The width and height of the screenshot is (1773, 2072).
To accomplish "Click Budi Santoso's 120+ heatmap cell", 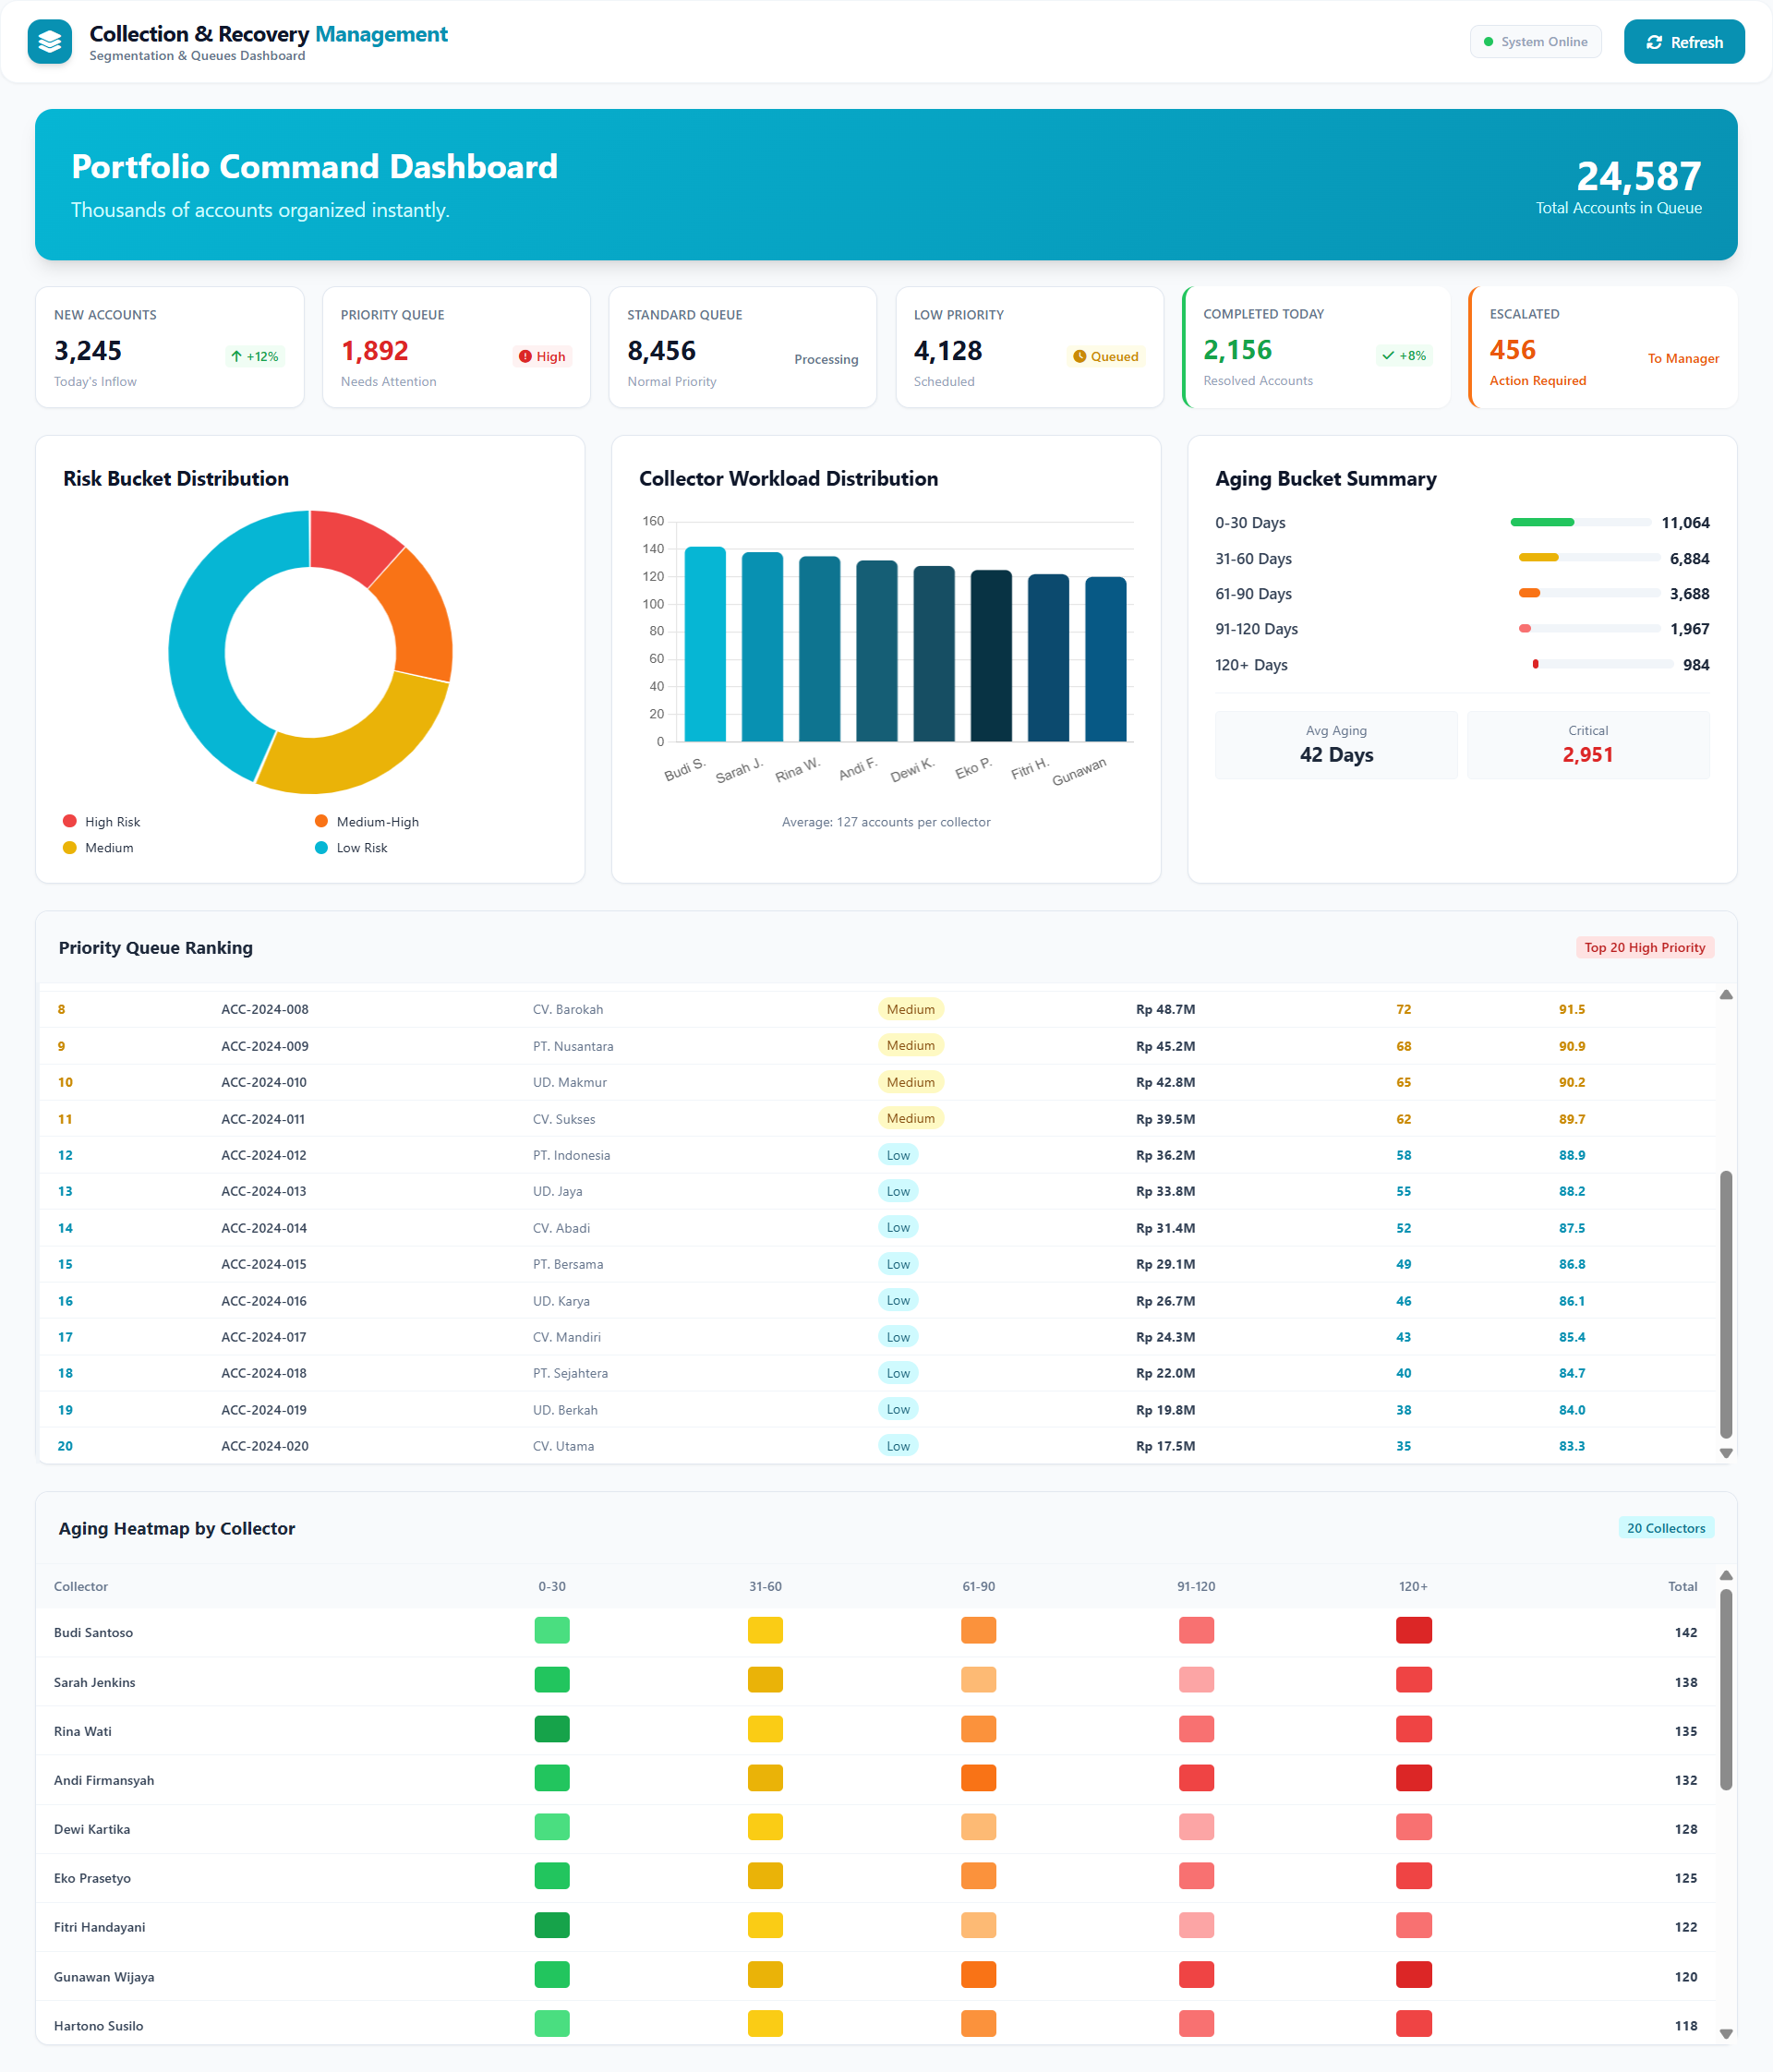I will click(x=1413, y=1630).
